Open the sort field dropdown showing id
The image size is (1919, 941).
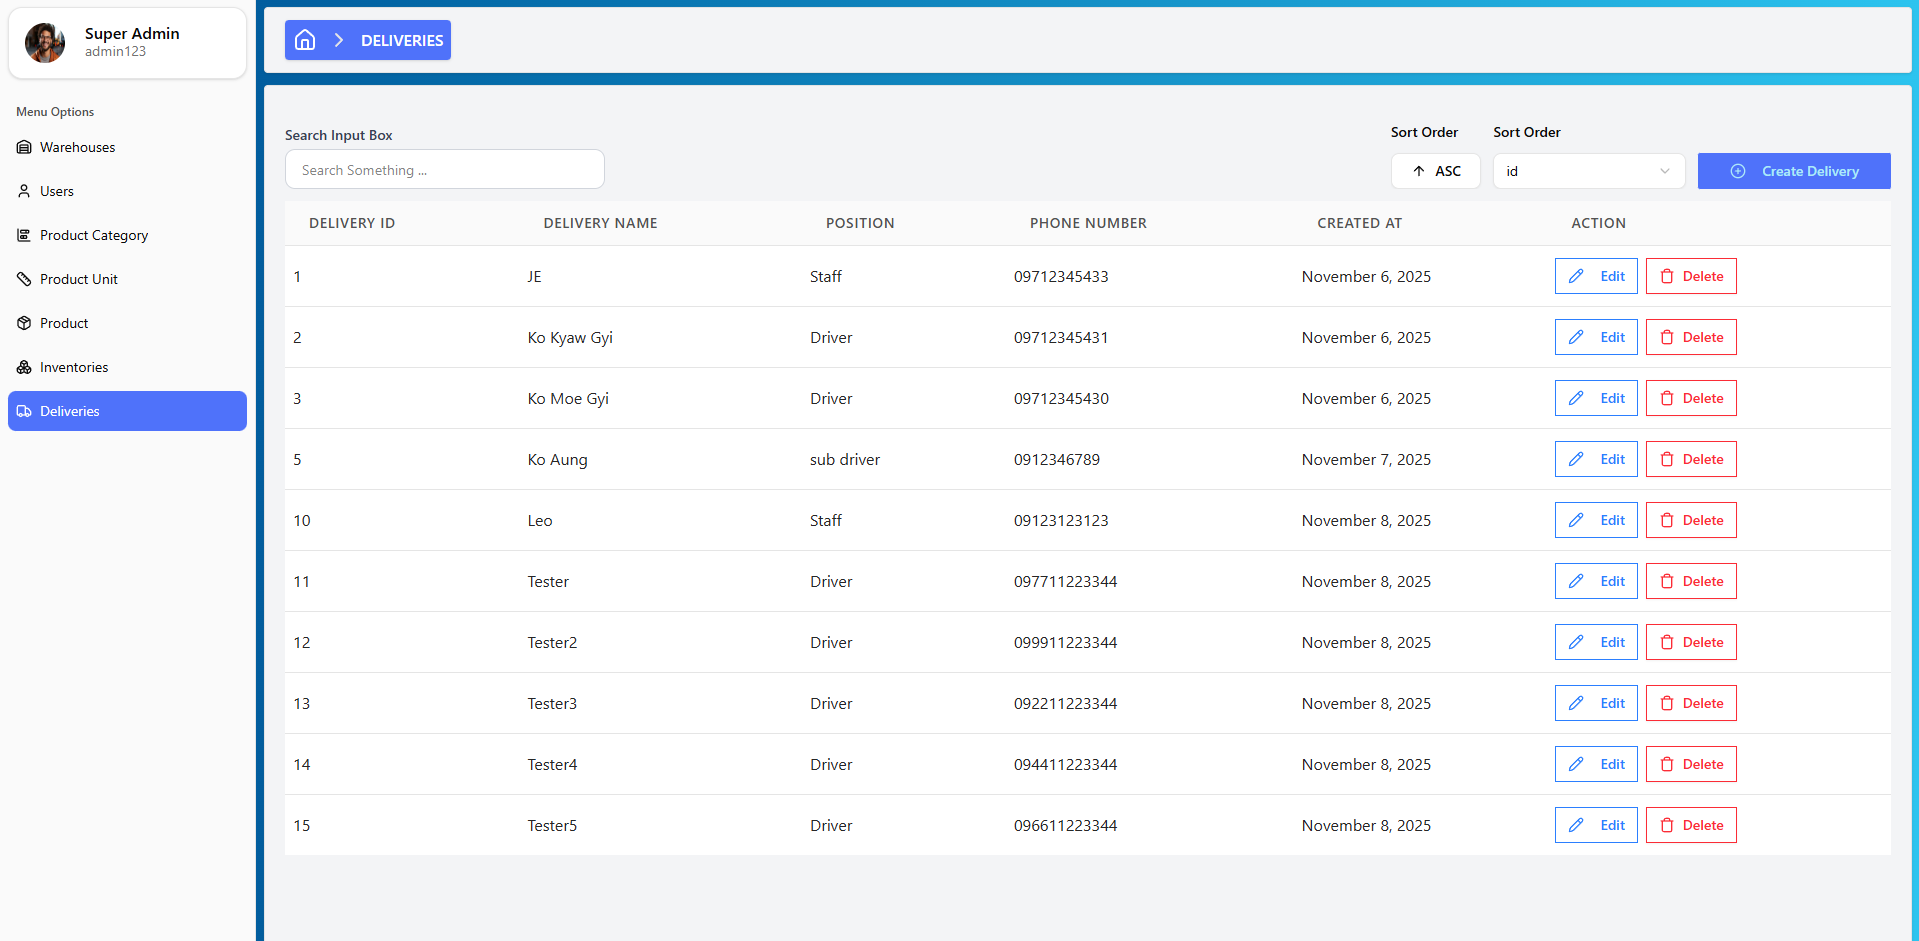pos(1588,171)
